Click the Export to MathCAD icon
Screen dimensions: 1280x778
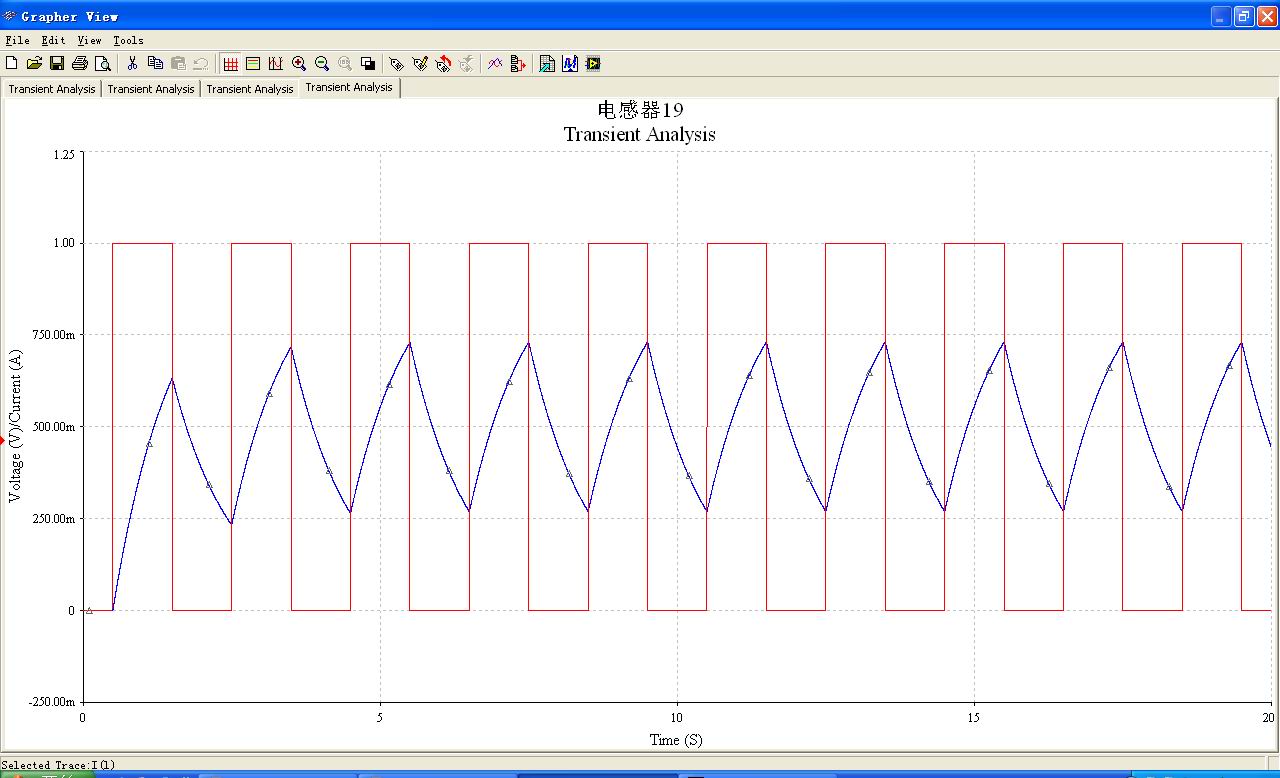tap(570, 63)
